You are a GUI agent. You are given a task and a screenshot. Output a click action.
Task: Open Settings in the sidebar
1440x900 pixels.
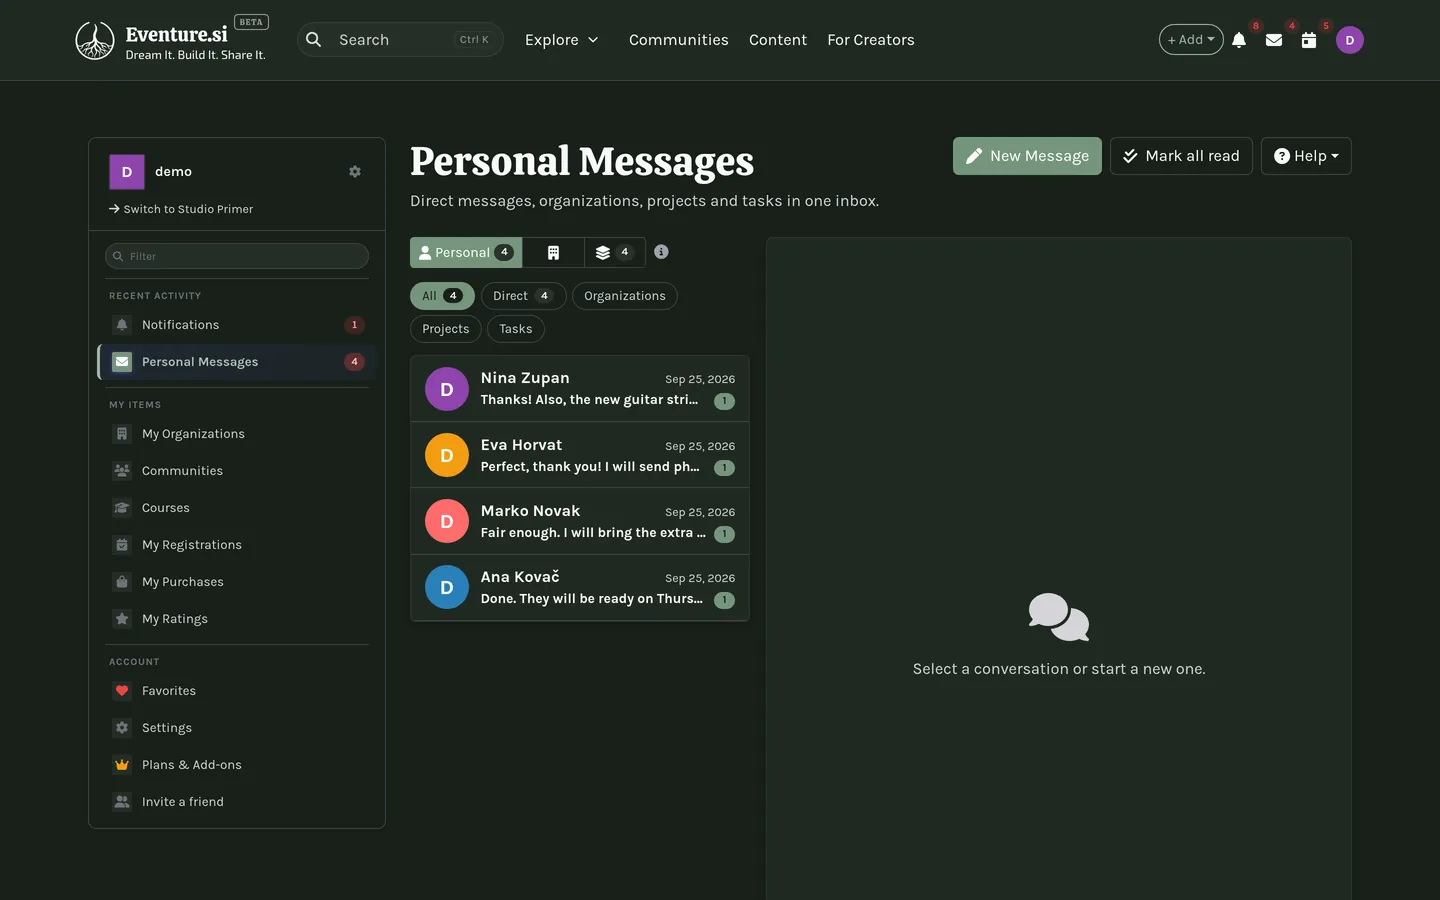pos(237,728)
